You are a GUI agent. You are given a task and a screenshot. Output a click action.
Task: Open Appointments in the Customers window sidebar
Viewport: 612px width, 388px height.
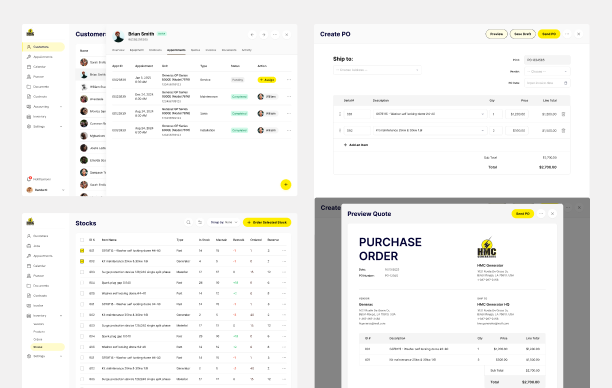click(43, 57)
